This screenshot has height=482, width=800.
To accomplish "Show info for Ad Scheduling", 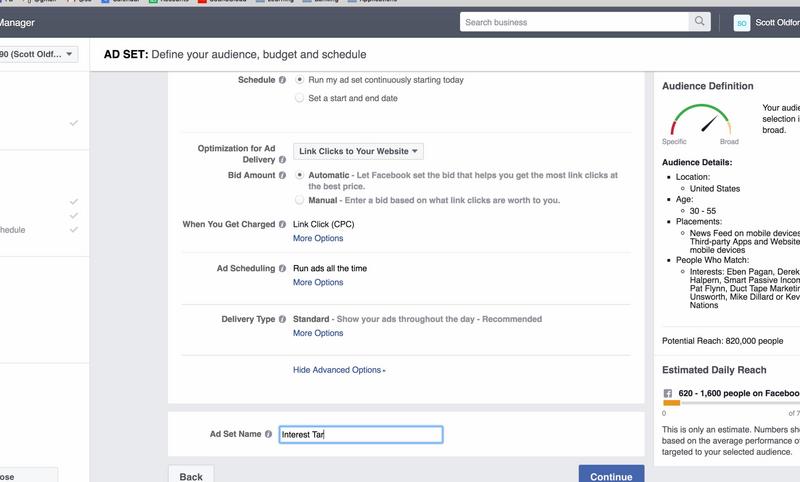I will tap(282, 268).
